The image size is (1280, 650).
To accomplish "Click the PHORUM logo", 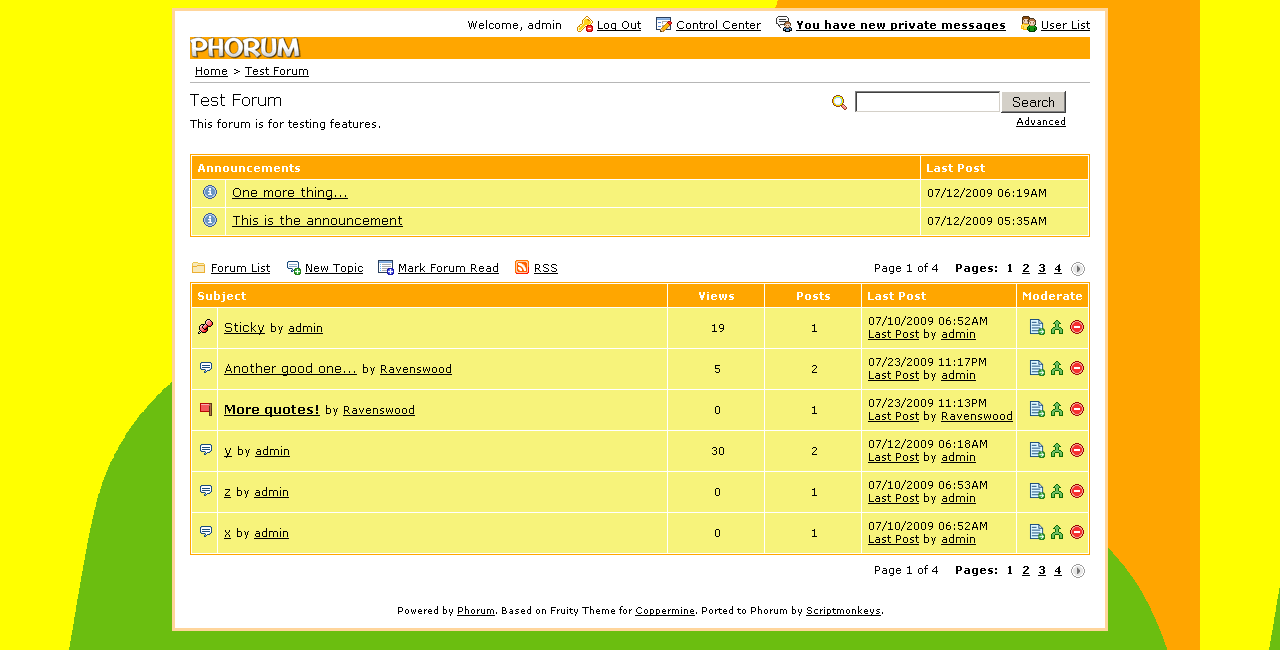I will tap(245, 48).
